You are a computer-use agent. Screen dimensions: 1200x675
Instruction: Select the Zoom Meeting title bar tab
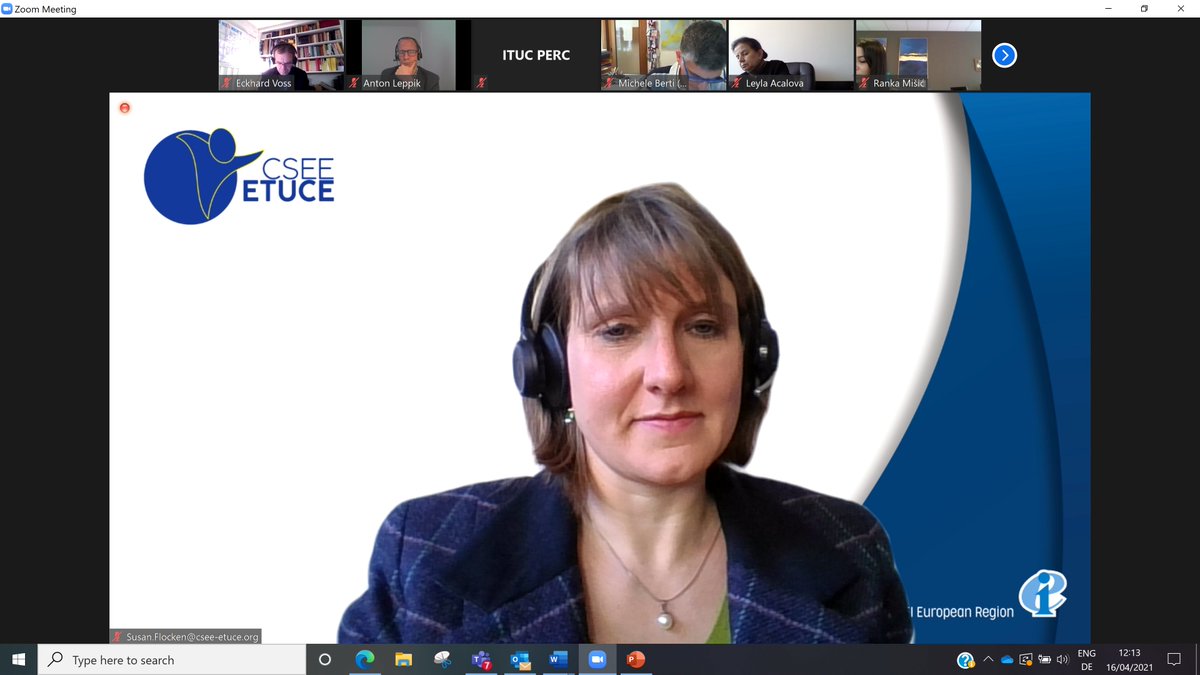coord(40,9)
